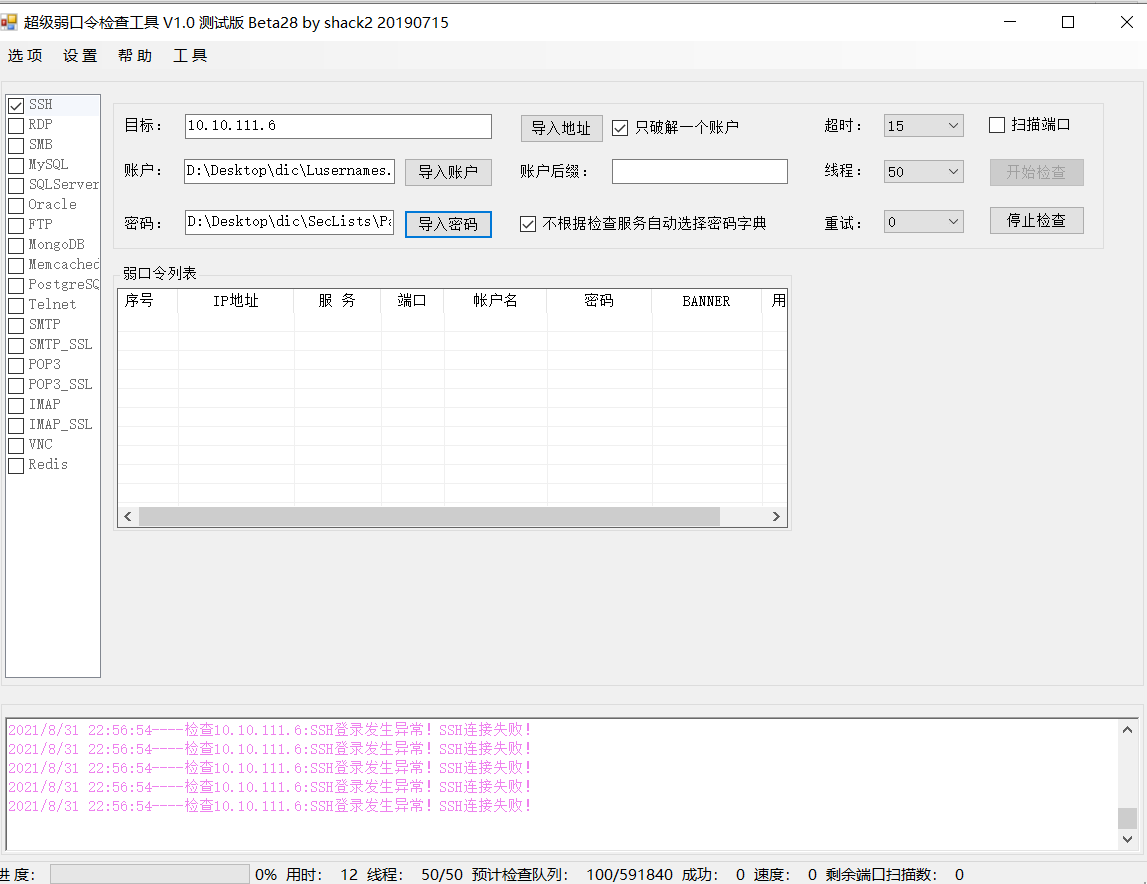This screenshot has height=884, width=1147.
Task: Click the 密码 column header in table
Action: tap(599, 301)
